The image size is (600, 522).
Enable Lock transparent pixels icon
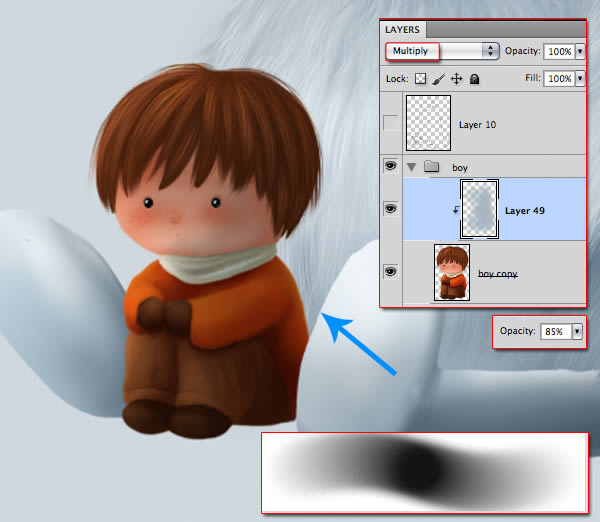[421, 79]
